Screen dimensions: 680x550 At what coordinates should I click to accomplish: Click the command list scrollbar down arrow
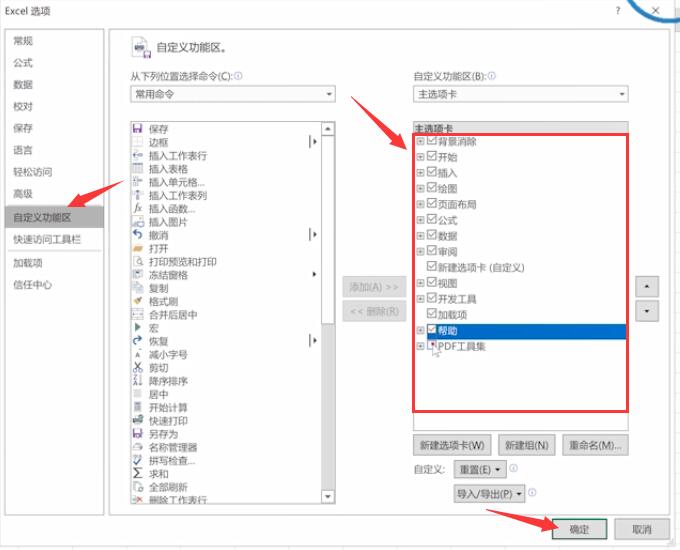(x=328, y=496)
